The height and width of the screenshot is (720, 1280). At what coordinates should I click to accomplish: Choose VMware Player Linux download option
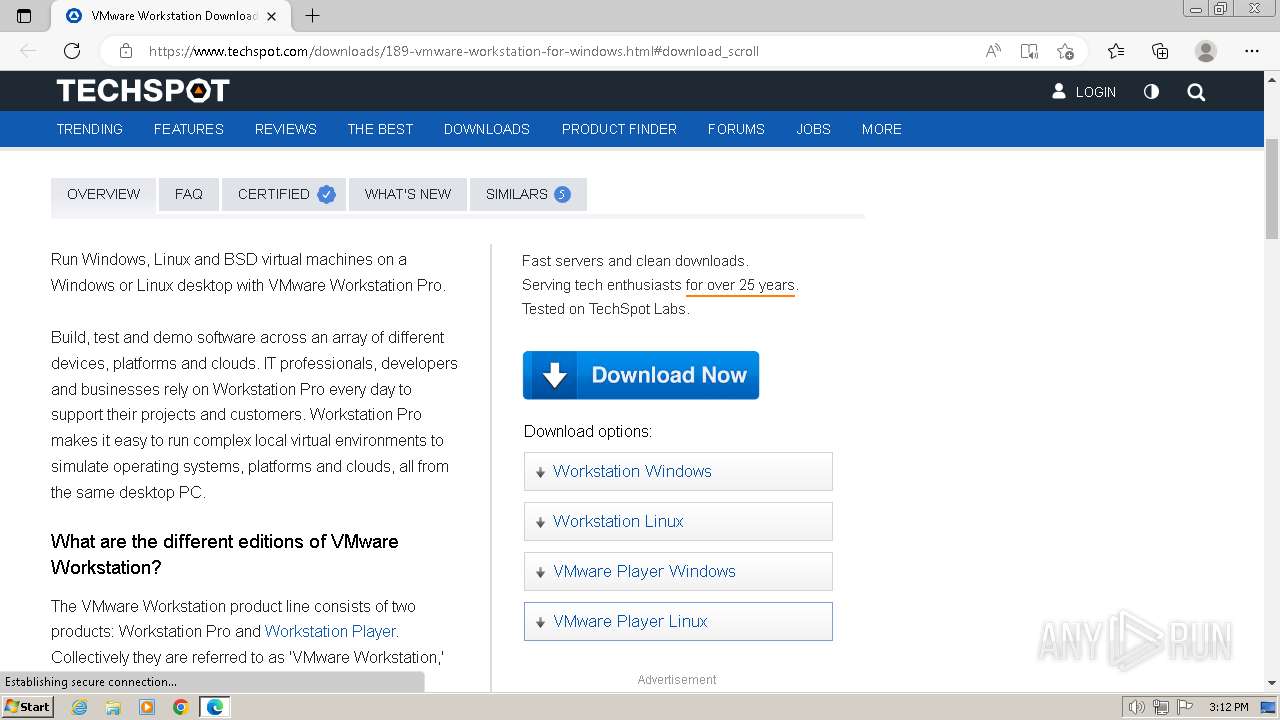[678, 621]
